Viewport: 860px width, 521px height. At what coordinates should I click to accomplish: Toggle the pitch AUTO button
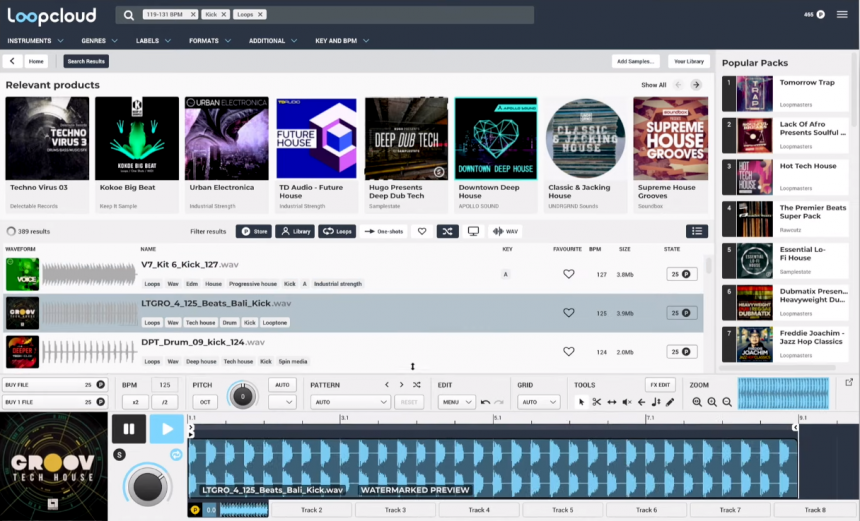[x=282, y=385]
